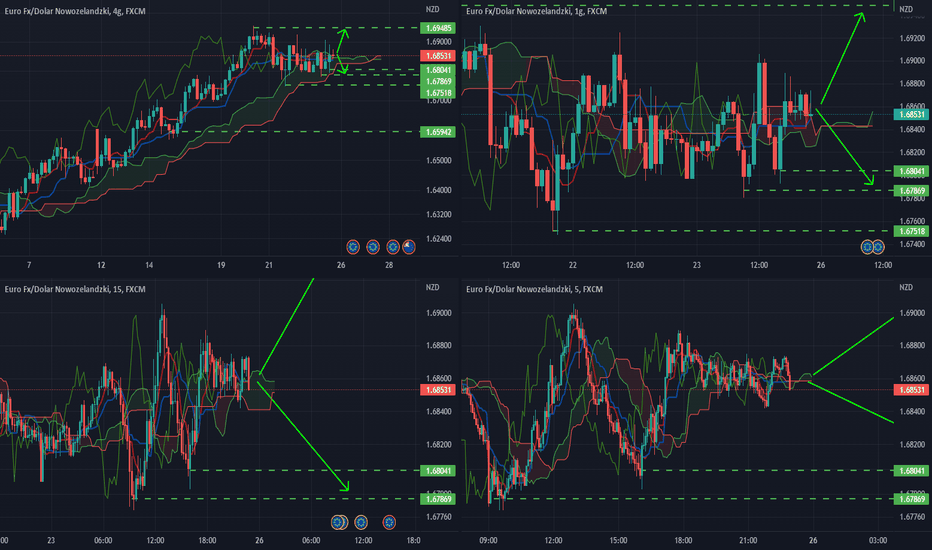The width and height of the screenshot is (932, 550).
Task: Click the NZD currency label on the 5 chart
Action: (906, 287)
